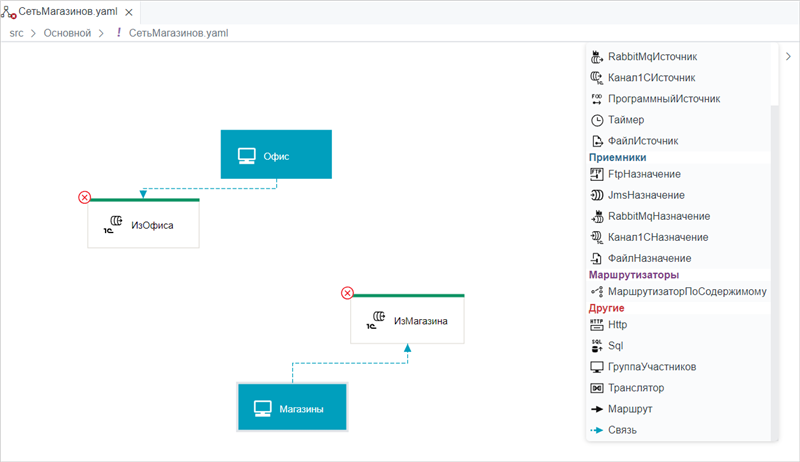
Task: Click the monitor icon in Офис node
Action: click(247, 156)
